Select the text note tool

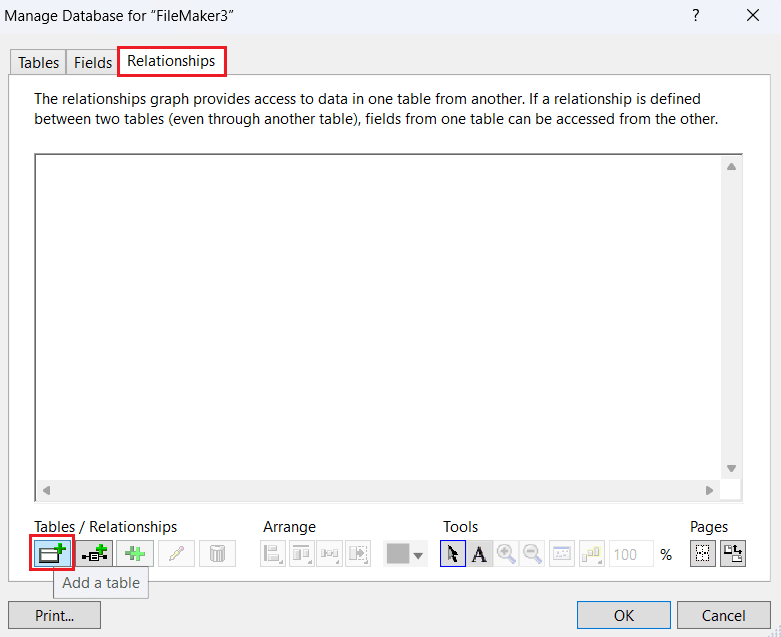point(479,553)
